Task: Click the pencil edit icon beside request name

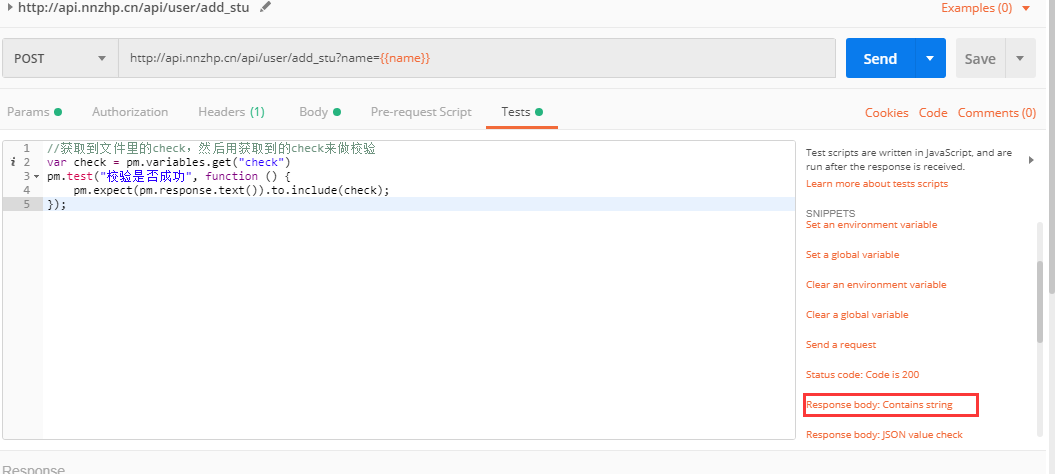Action: click(266, 7)
